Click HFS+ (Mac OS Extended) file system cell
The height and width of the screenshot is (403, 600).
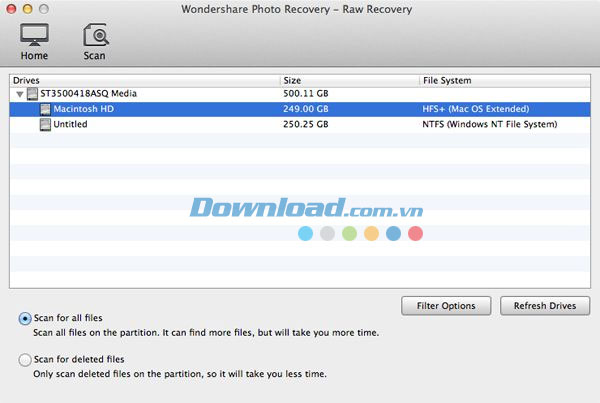click(476, 109)
